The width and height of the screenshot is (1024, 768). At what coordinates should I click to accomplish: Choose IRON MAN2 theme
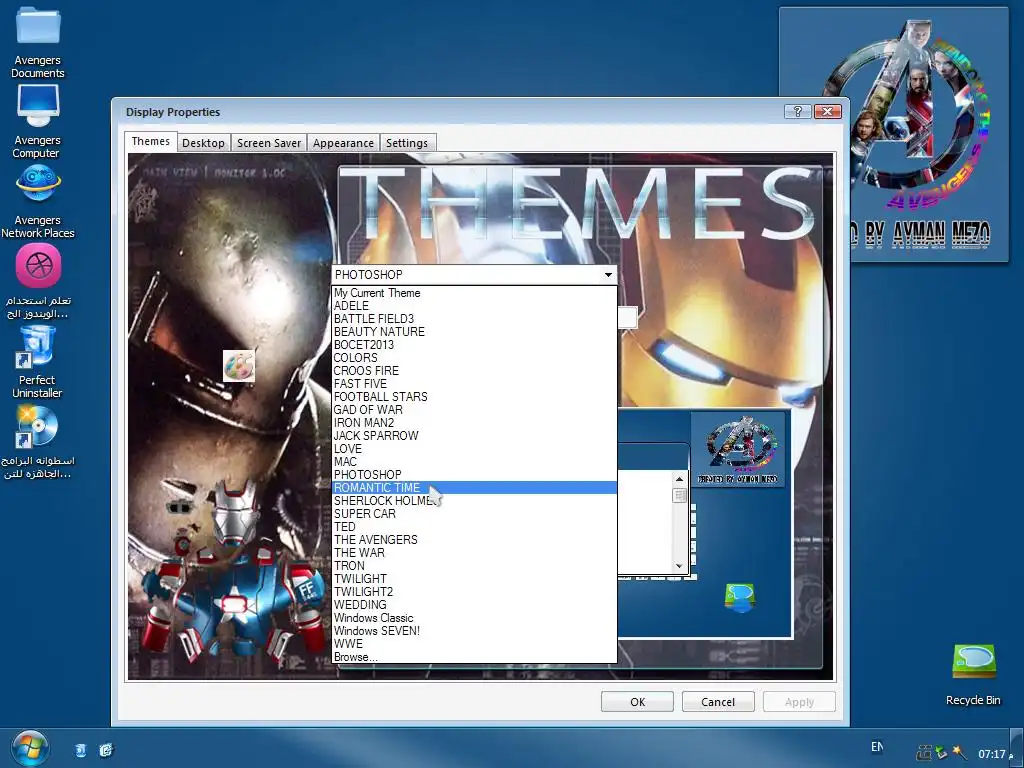474,423
